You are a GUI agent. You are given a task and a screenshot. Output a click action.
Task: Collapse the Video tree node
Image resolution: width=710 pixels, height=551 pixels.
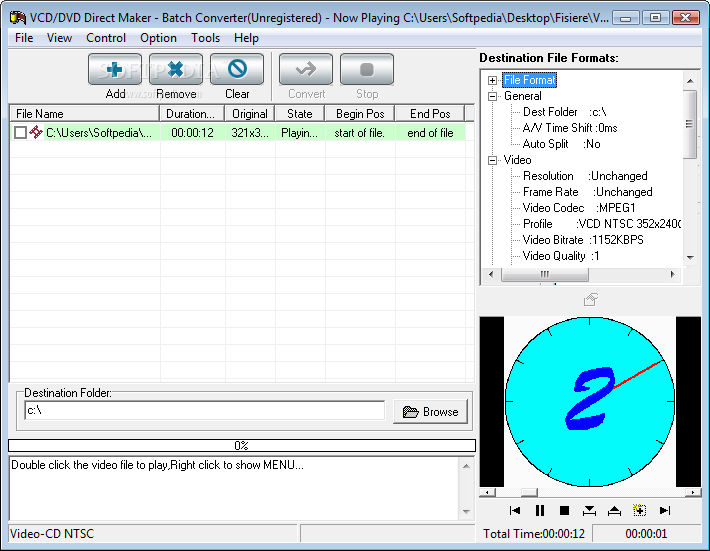492,160
